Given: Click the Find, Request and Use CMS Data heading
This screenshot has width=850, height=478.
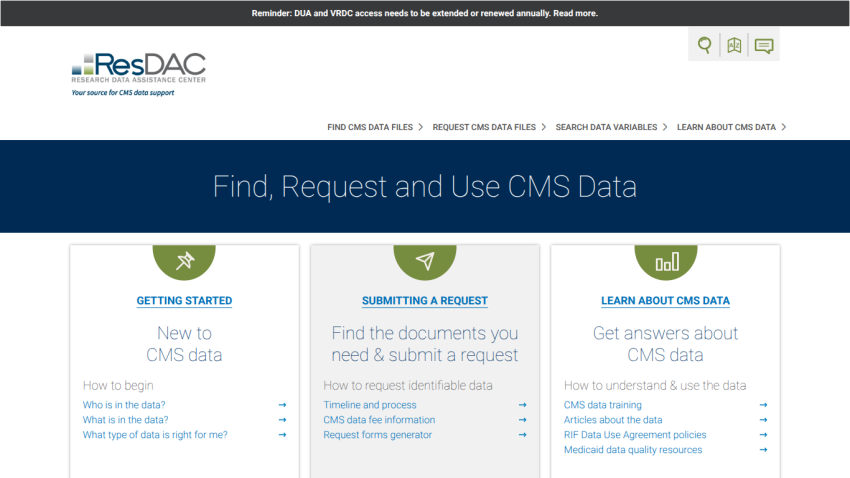Looking at the screenshot, I should coord(424,186).
